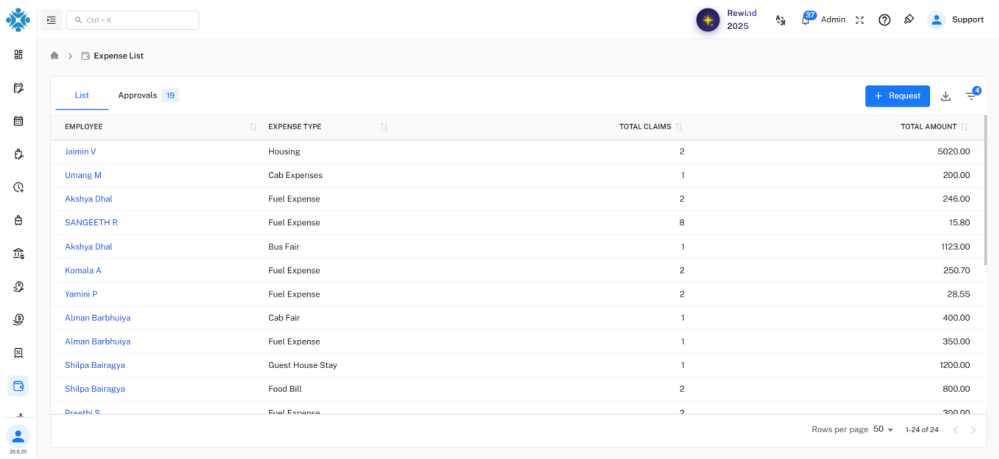Open employee Umang M link
999x459 pixels.
pyautogui.click(x=83, y=175)
